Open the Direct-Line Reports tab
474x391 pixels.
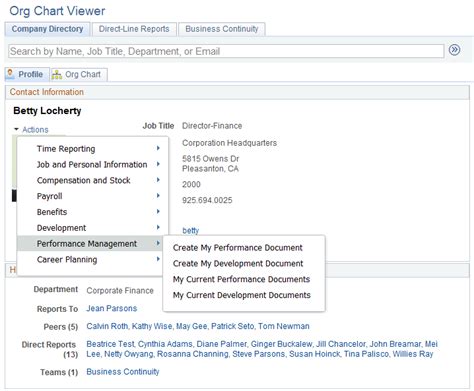134,29
